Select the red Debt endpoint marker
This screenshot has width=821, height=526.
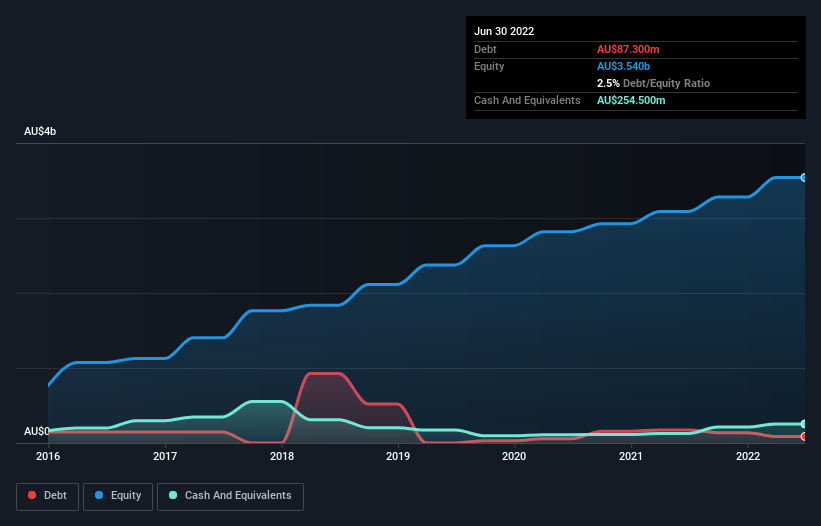pos(803,437)
